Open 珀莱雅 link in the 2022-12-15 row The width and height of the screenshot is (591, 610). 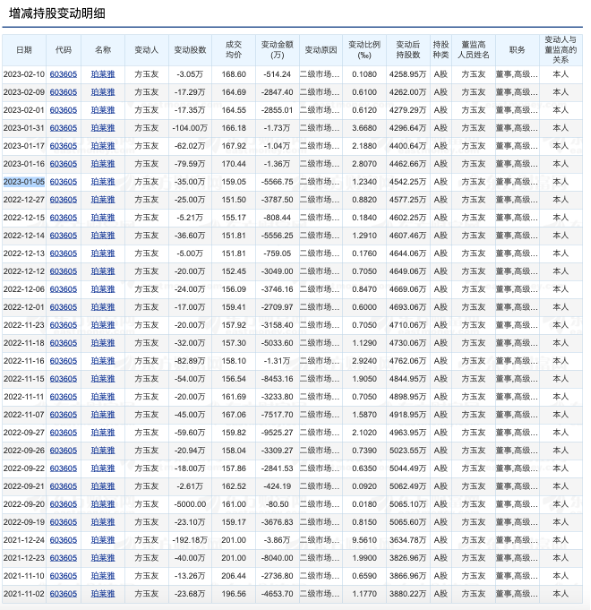coord(103,217)
